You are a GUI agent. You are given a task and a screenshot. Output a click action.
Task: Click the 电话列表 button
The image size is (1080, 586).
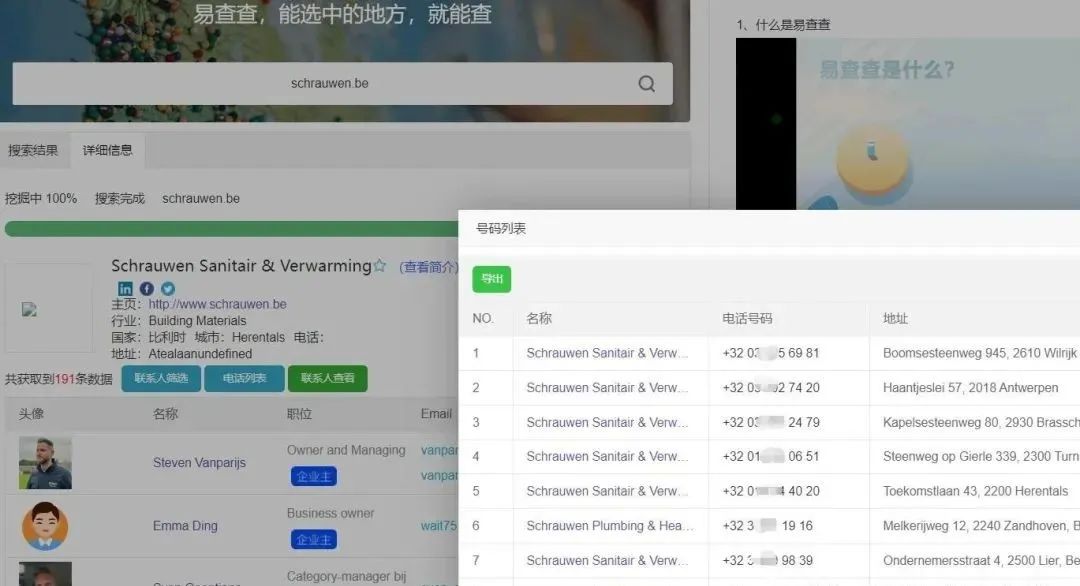point(244,378)
